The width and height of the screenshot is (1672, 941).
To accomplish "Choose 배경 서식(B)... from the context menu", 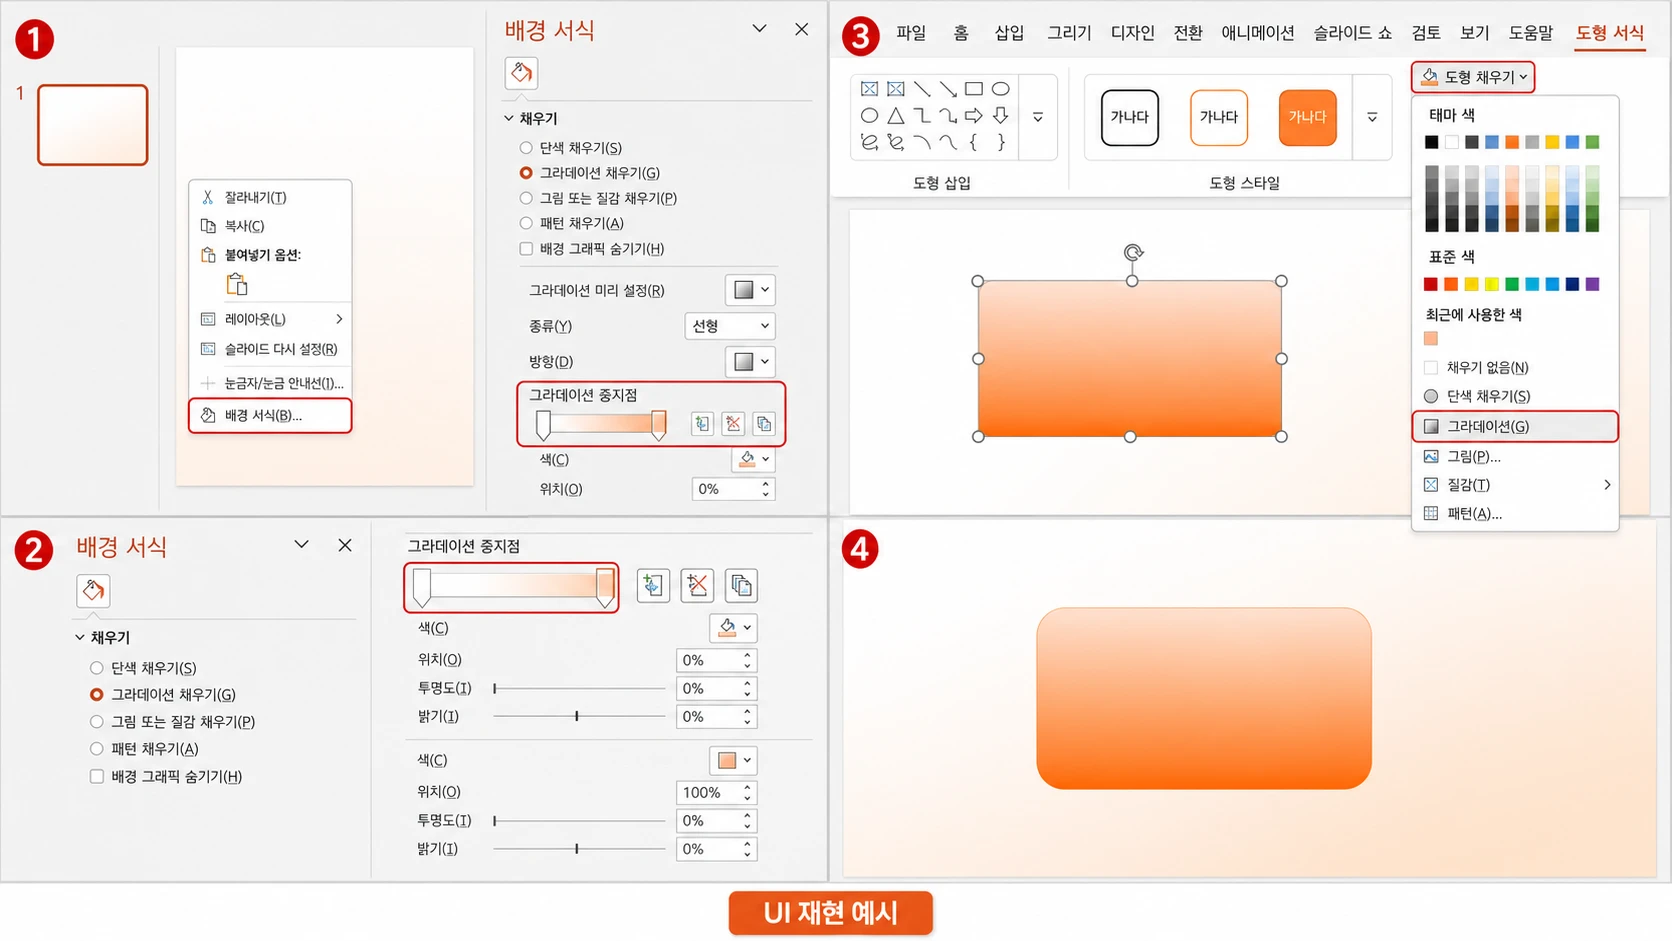I will point(270,415).
